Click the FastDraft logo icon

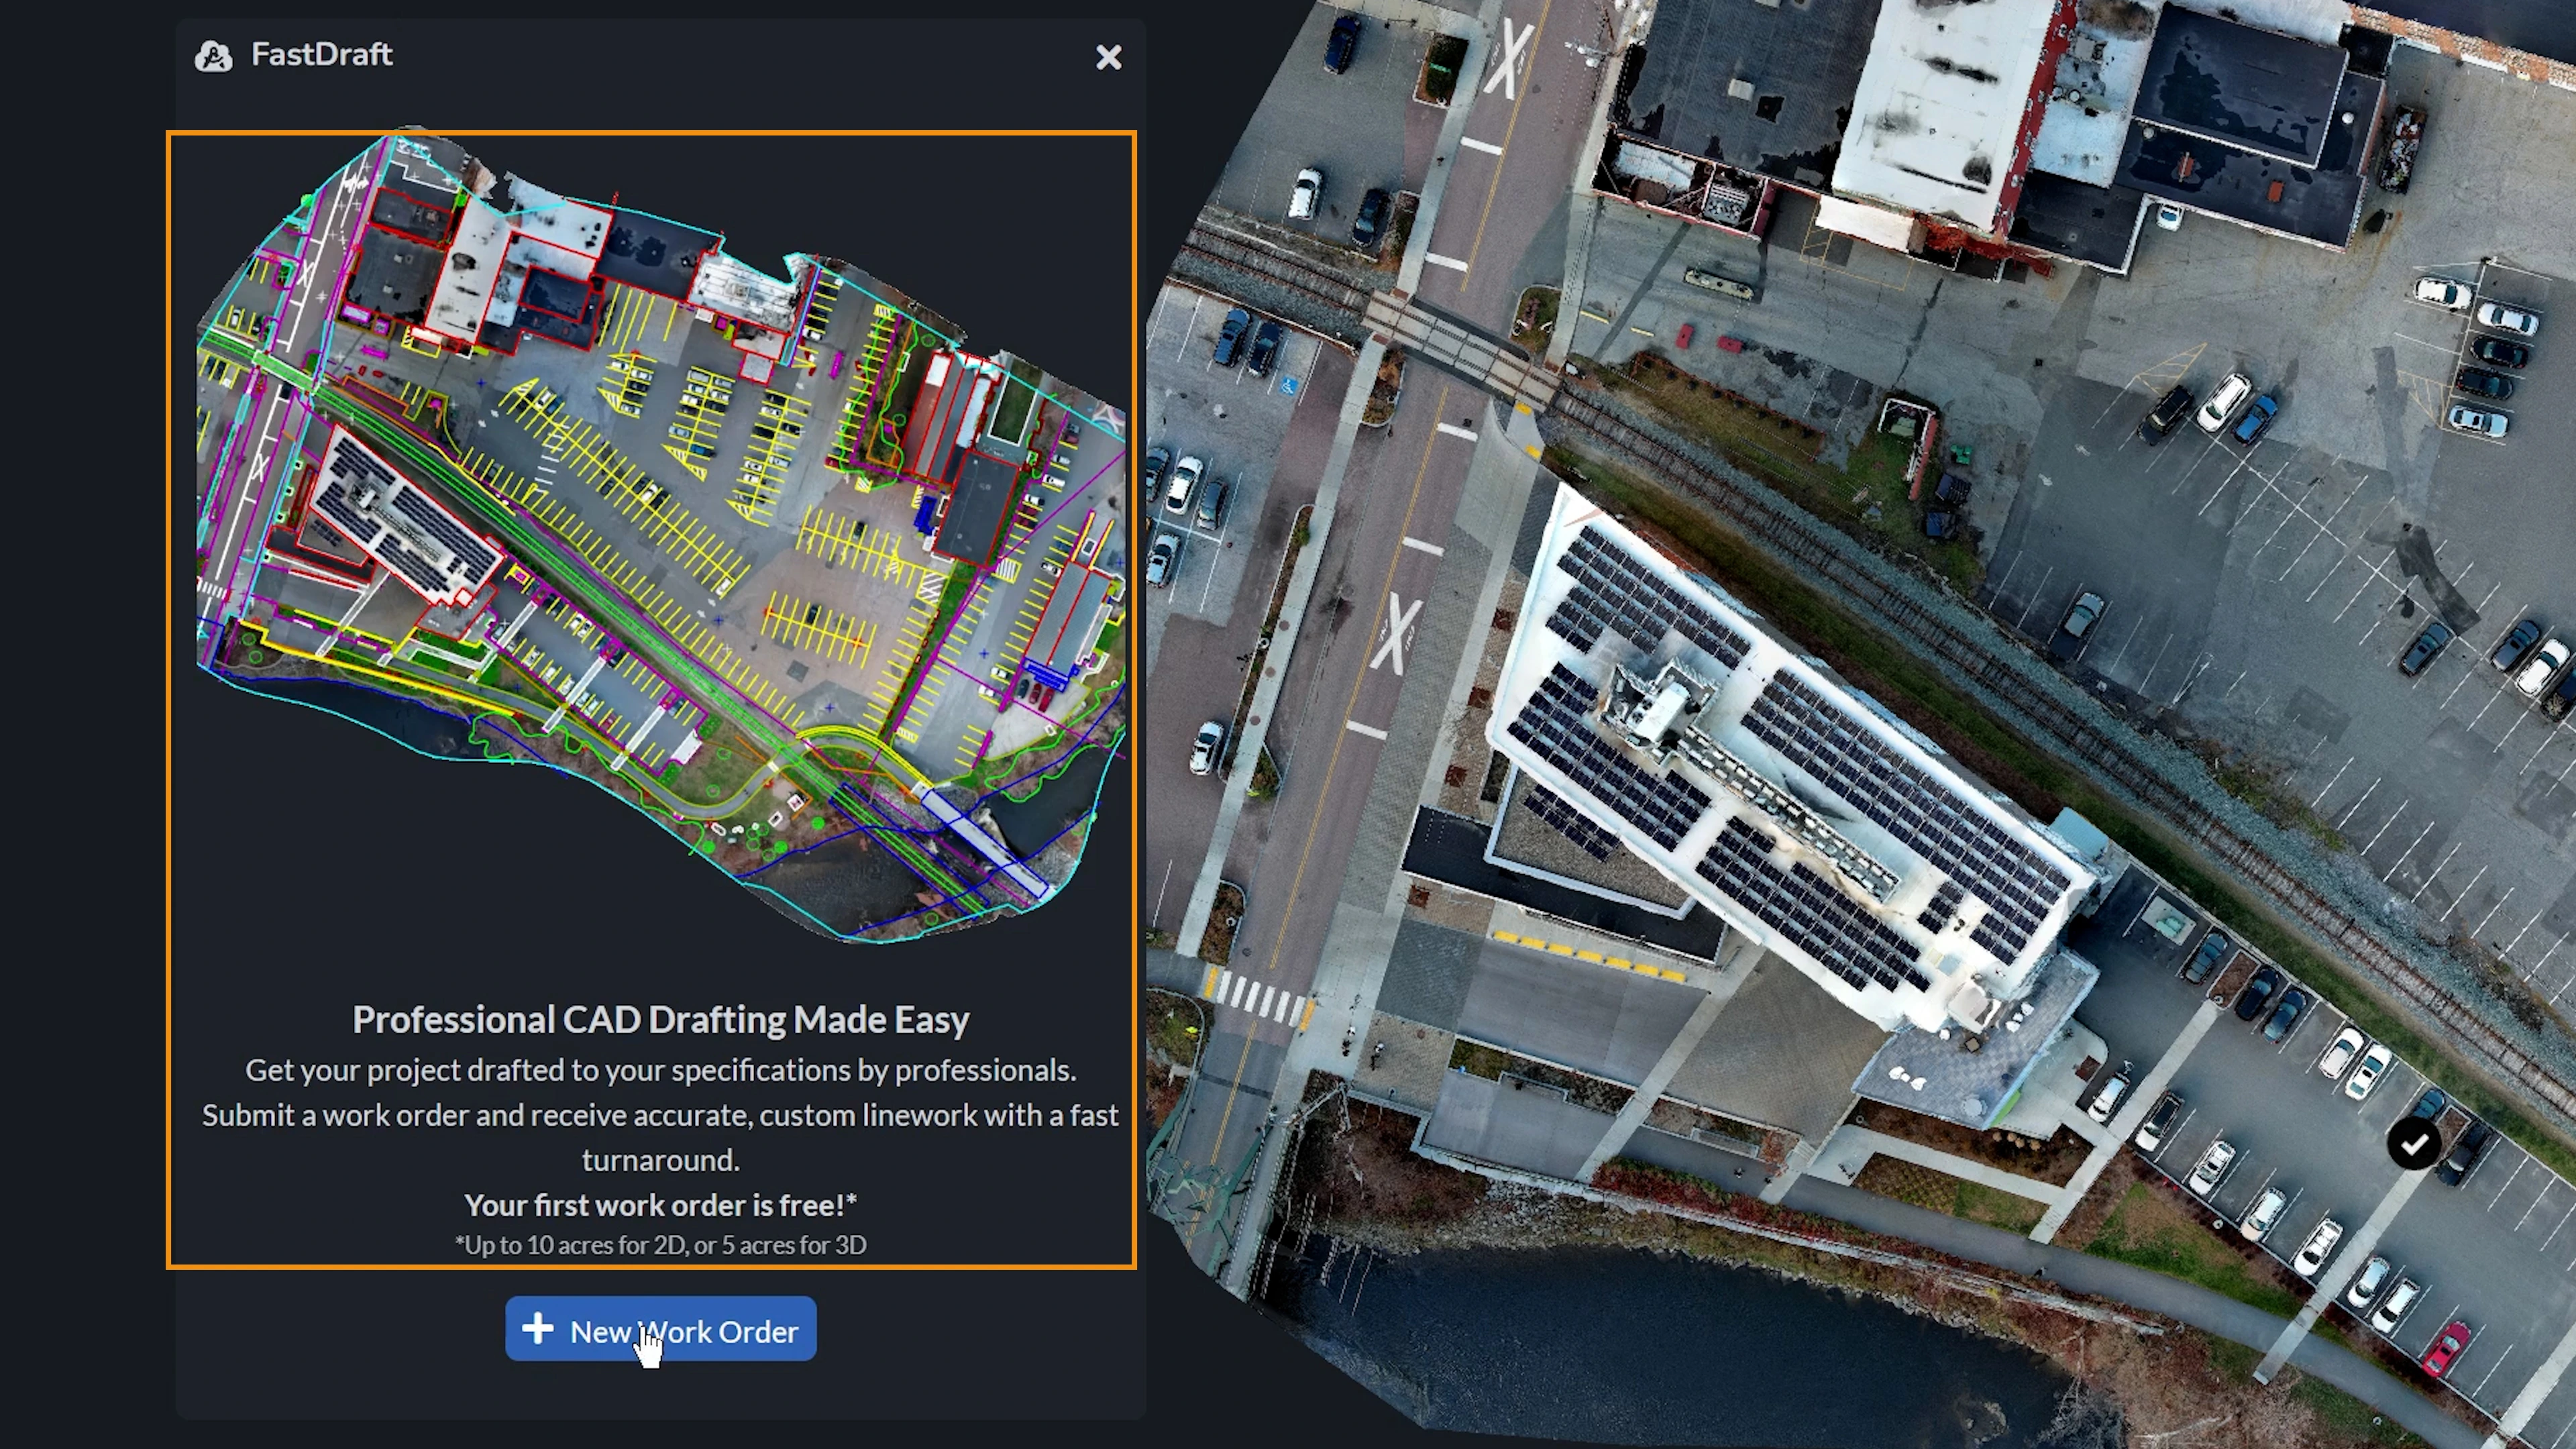tap(213, 56)
